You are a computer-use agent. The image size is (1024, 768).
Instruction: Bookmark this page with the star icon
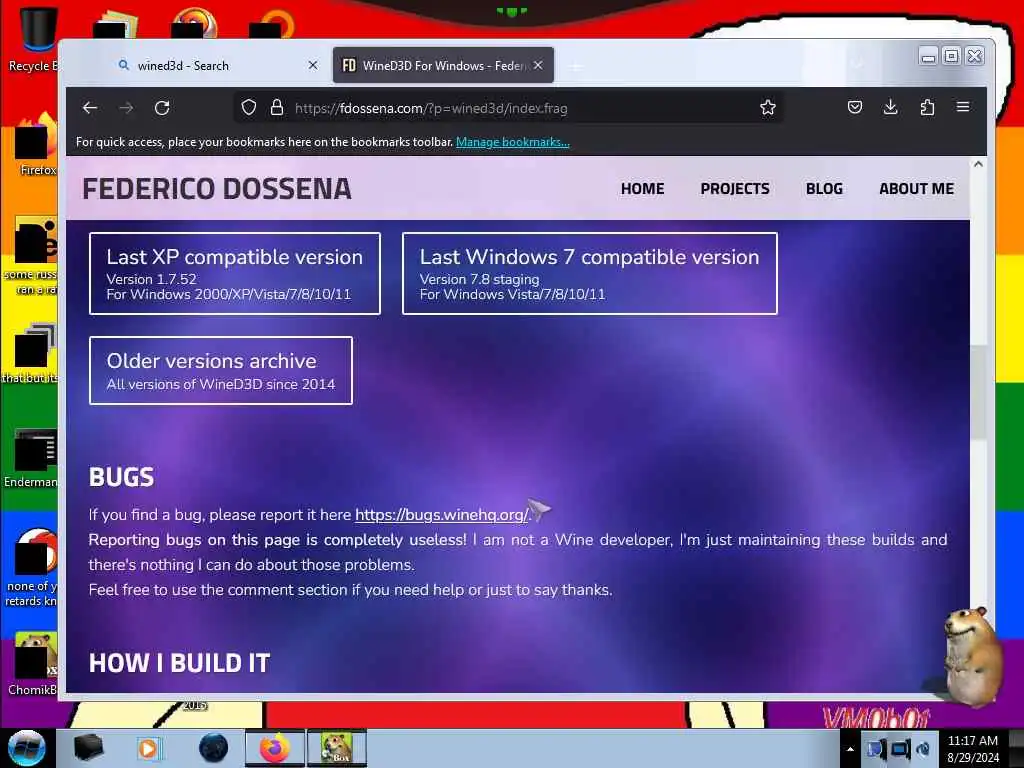click(767, 108)
